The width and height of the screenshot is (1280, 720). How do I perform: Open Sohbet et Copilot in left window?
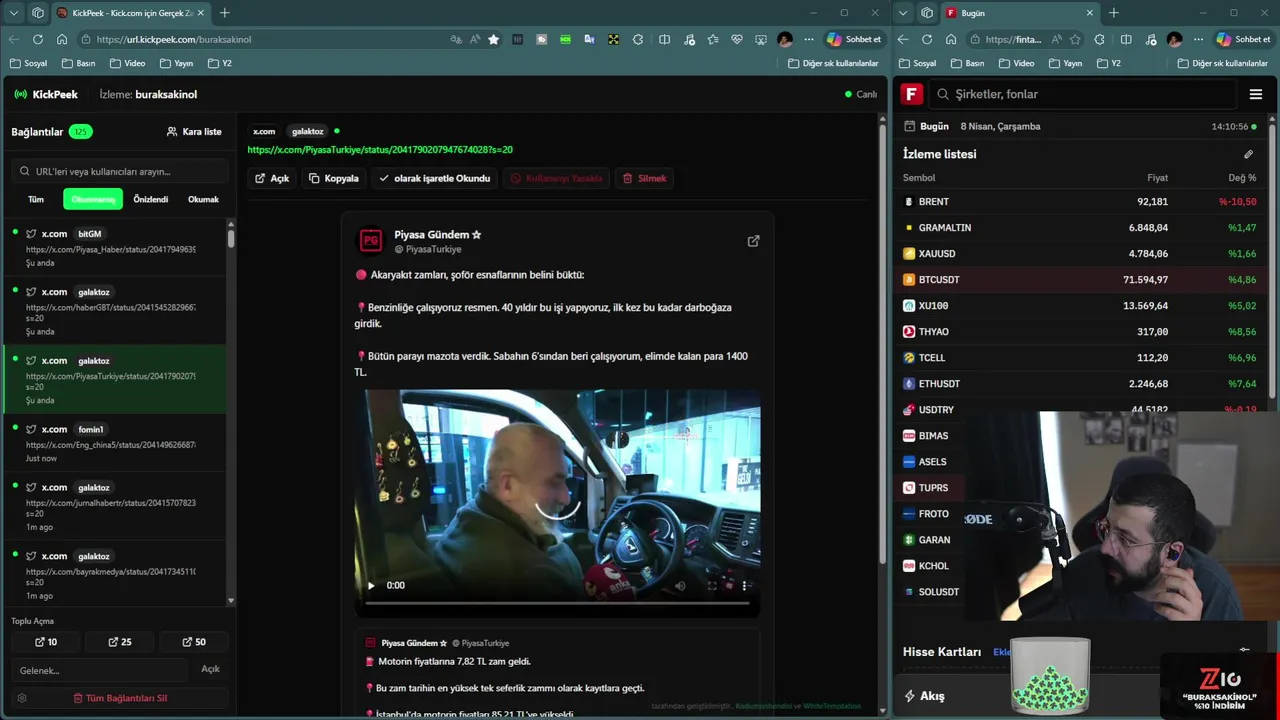point(854,39)
